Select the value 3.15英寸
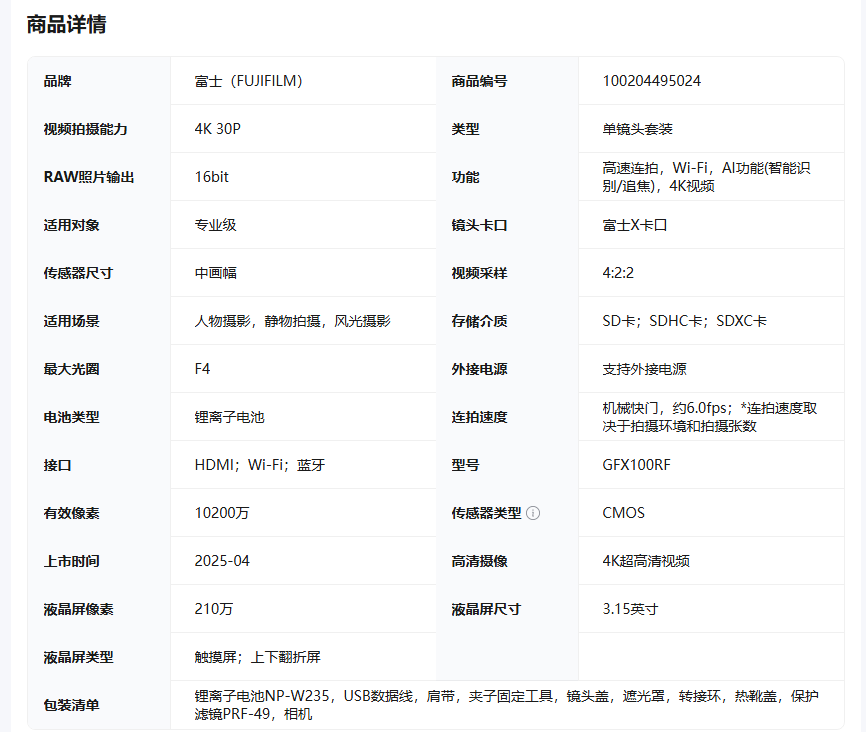The height and width of the screenshot is (732, 866). [630, 610]
